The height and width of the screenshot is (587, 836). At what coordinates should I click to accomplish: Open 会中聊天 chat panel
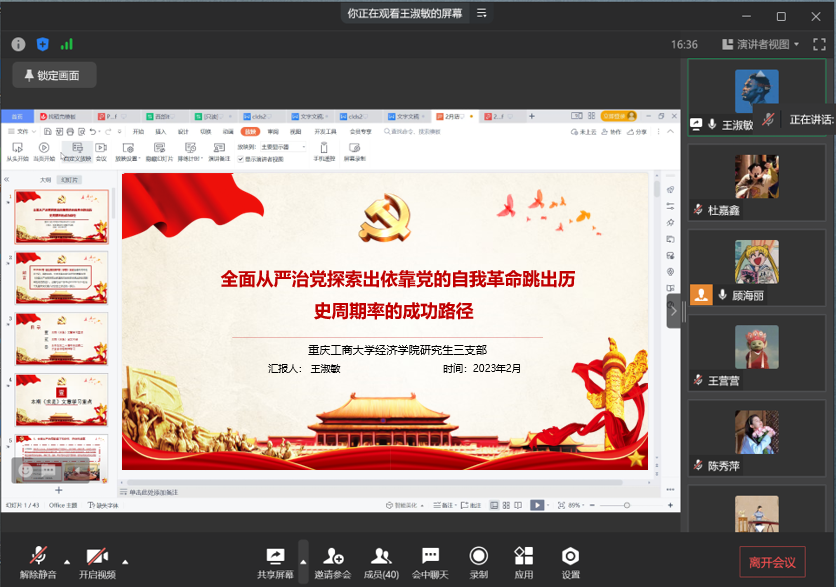click(x=430, y=561)
